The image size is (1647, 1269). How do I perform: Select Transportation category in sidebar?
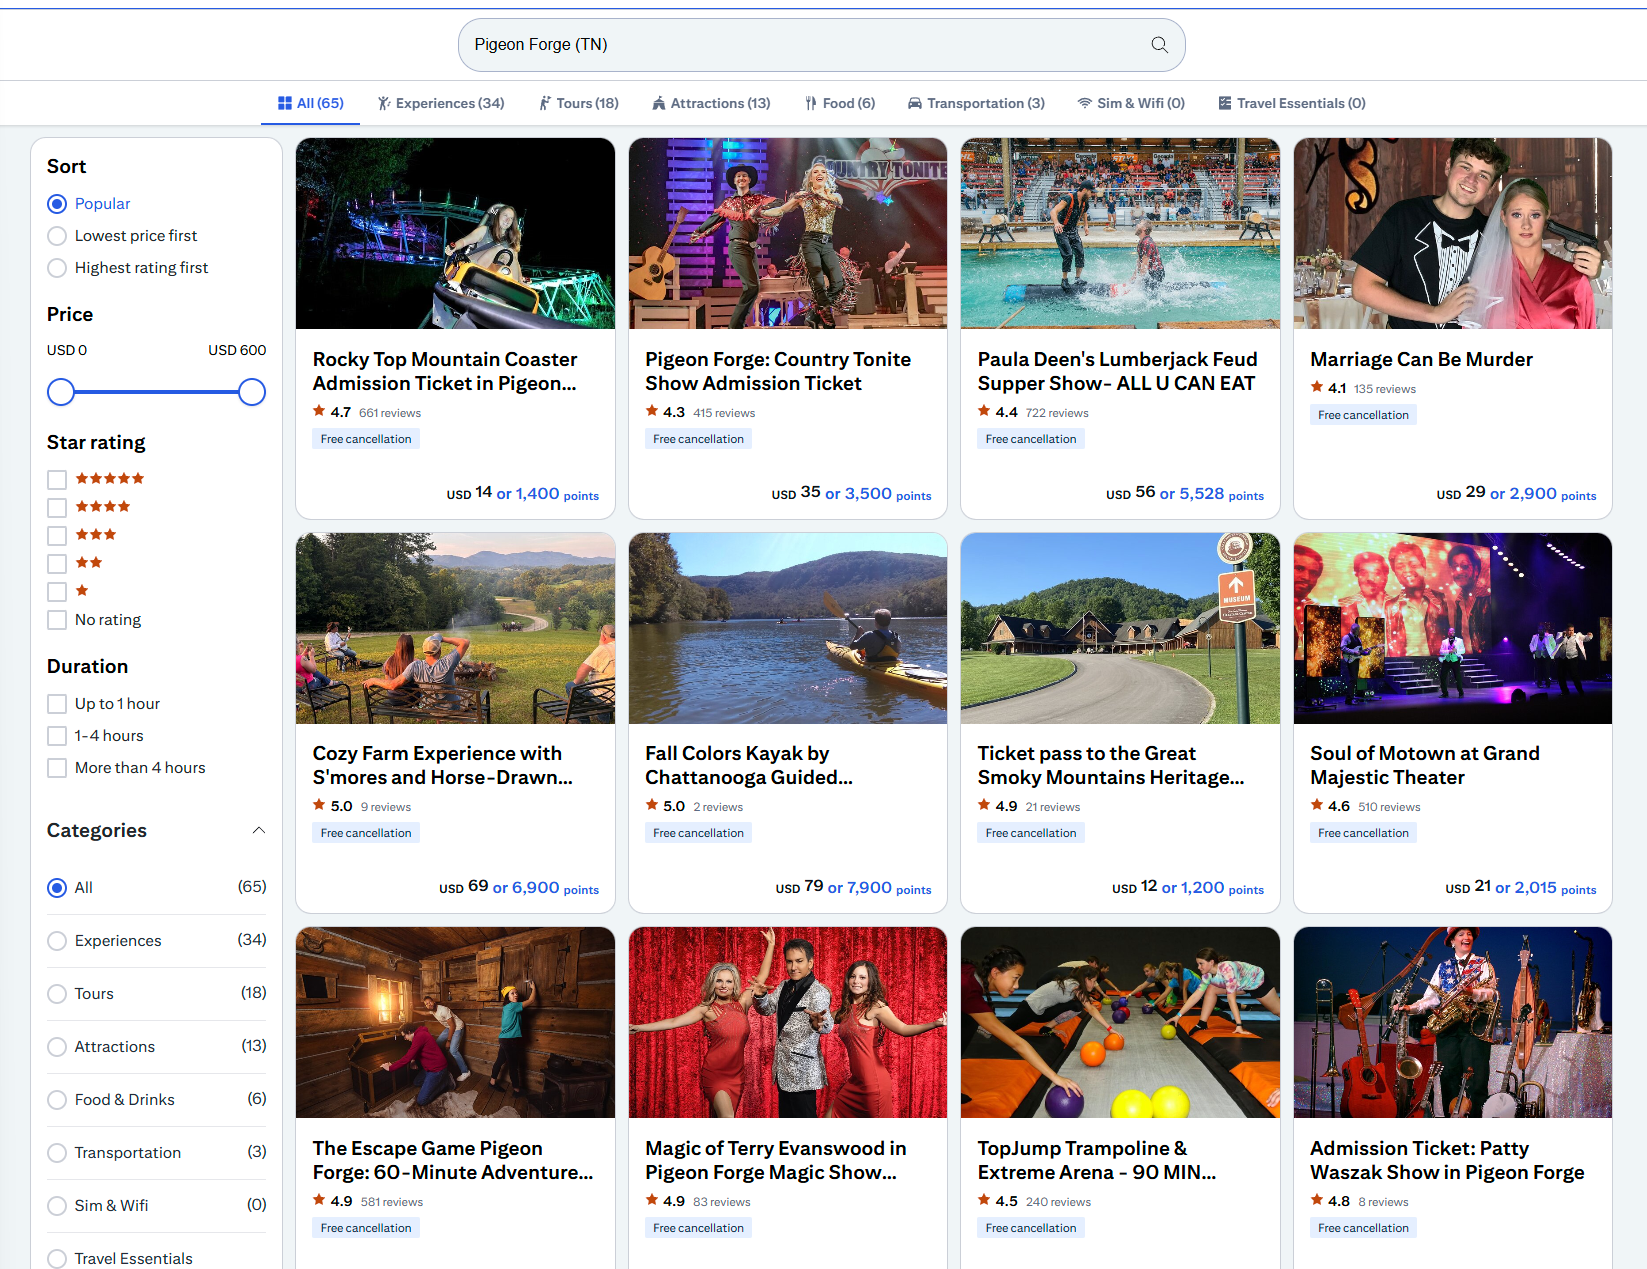(x=57, y=1153)
